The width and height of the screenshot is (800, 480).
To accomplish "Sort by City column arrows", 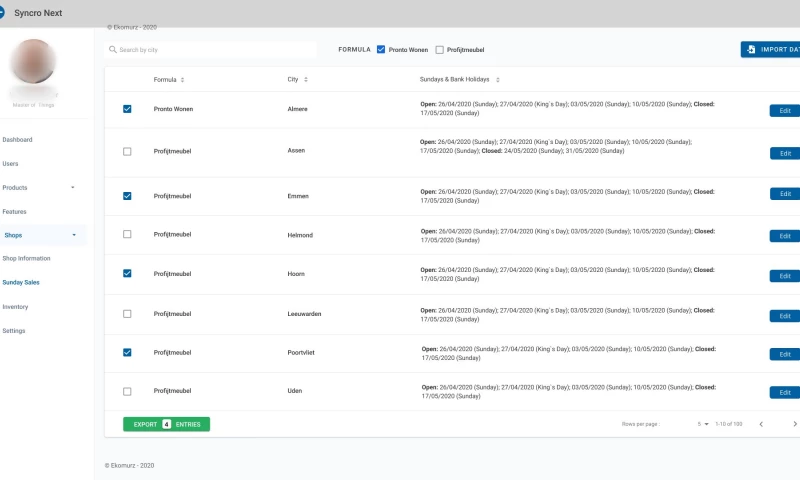I will [x=306, y=80].
